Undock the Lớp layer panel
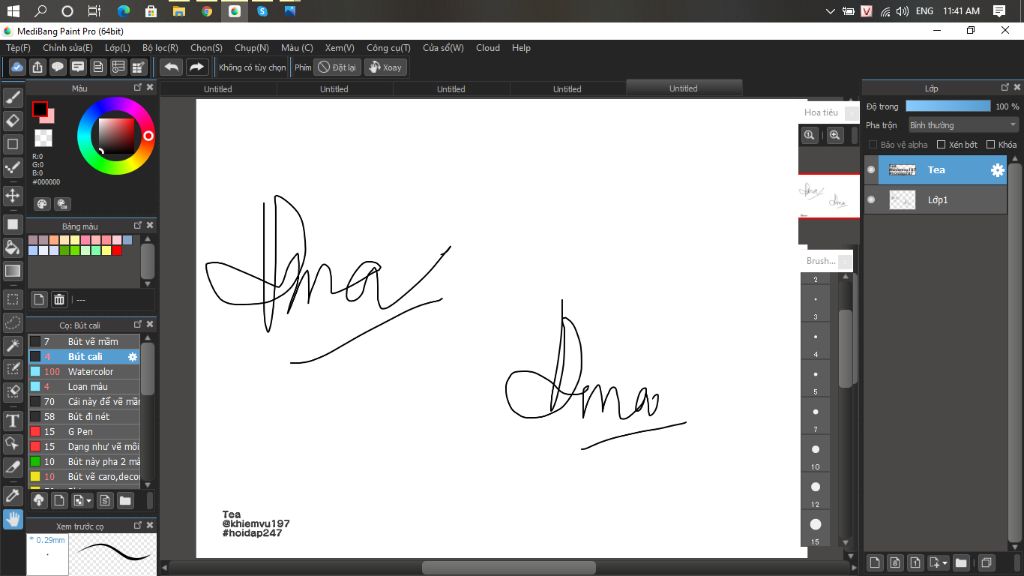This screenshot has height=576, width=1024. (1004, 88)
